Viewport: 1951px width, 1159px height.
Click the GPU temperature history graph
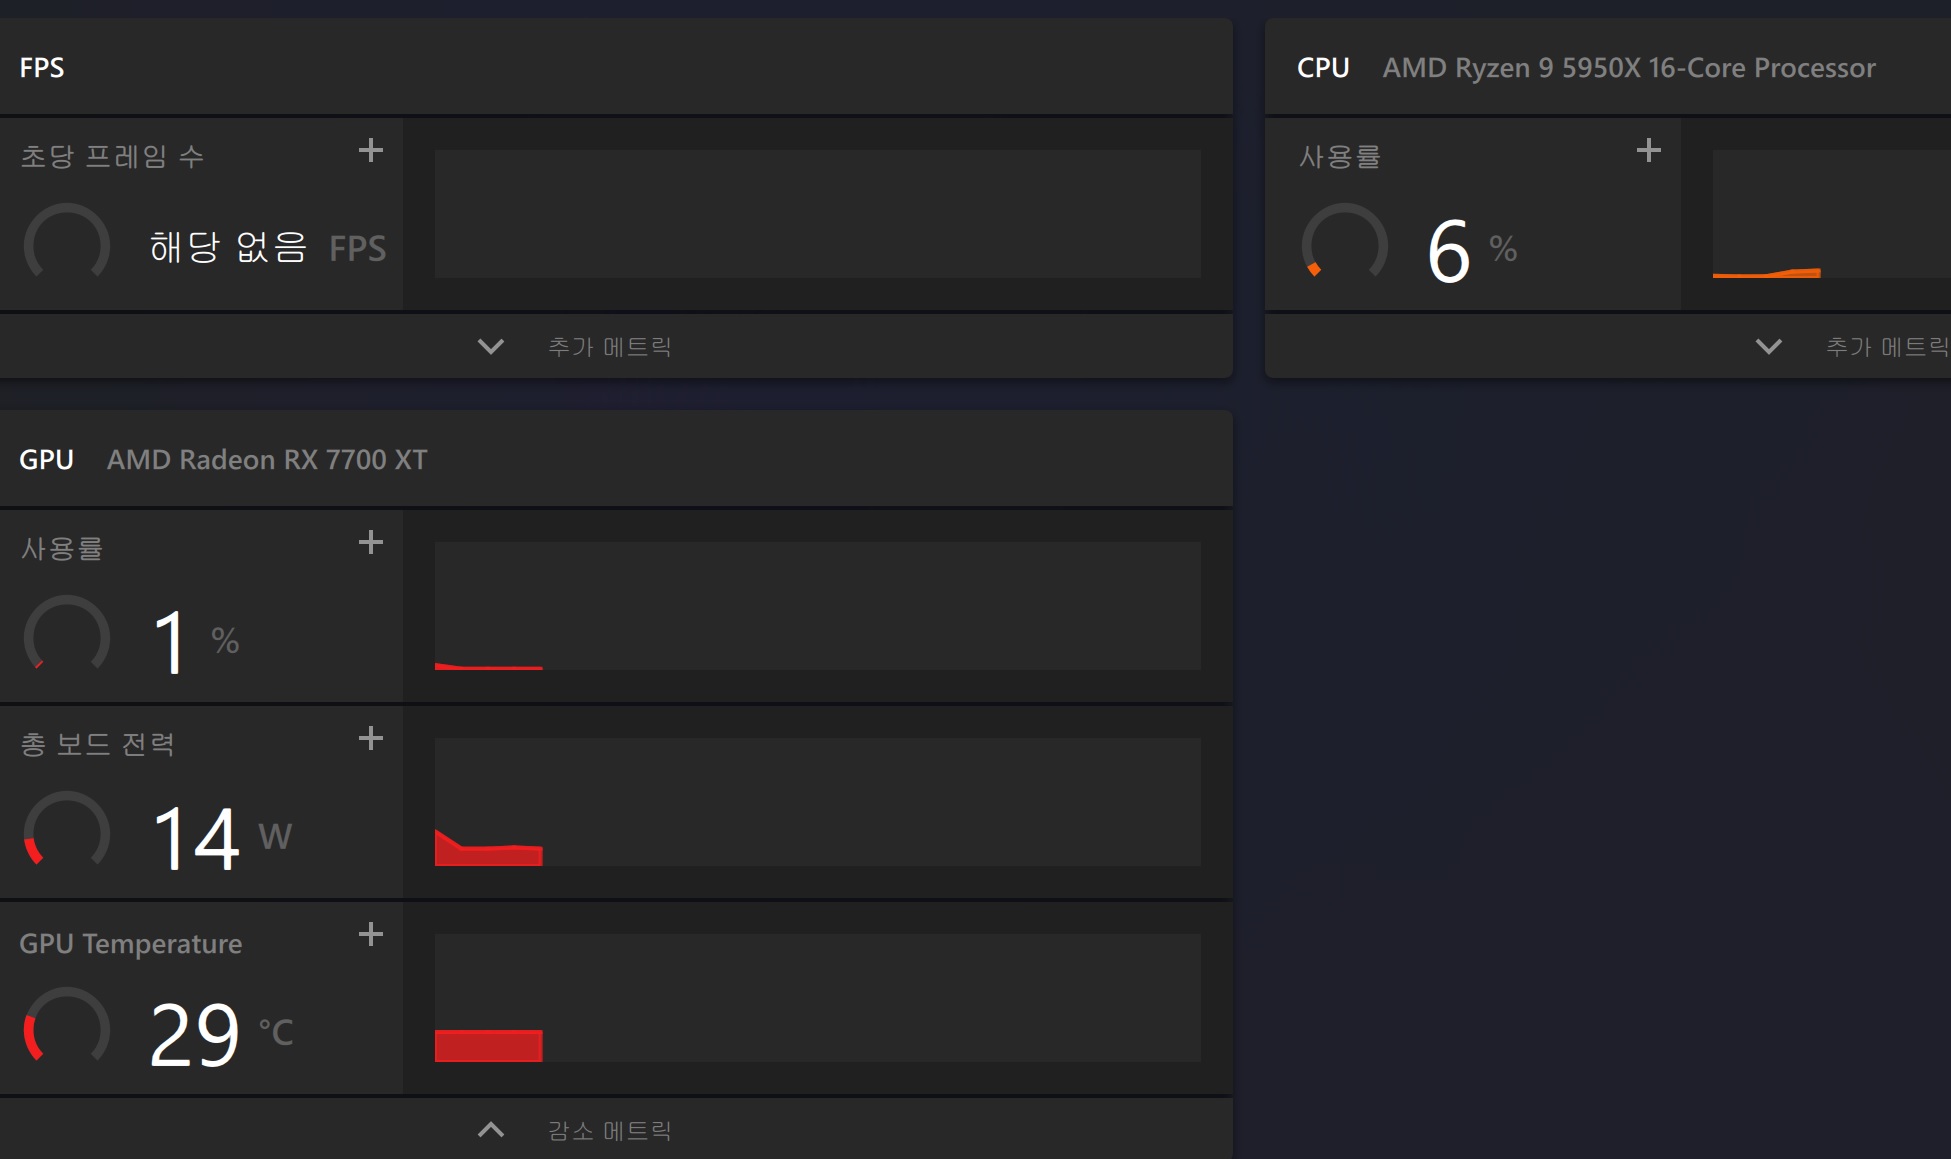pyautogui.click(x=818, y=998)
